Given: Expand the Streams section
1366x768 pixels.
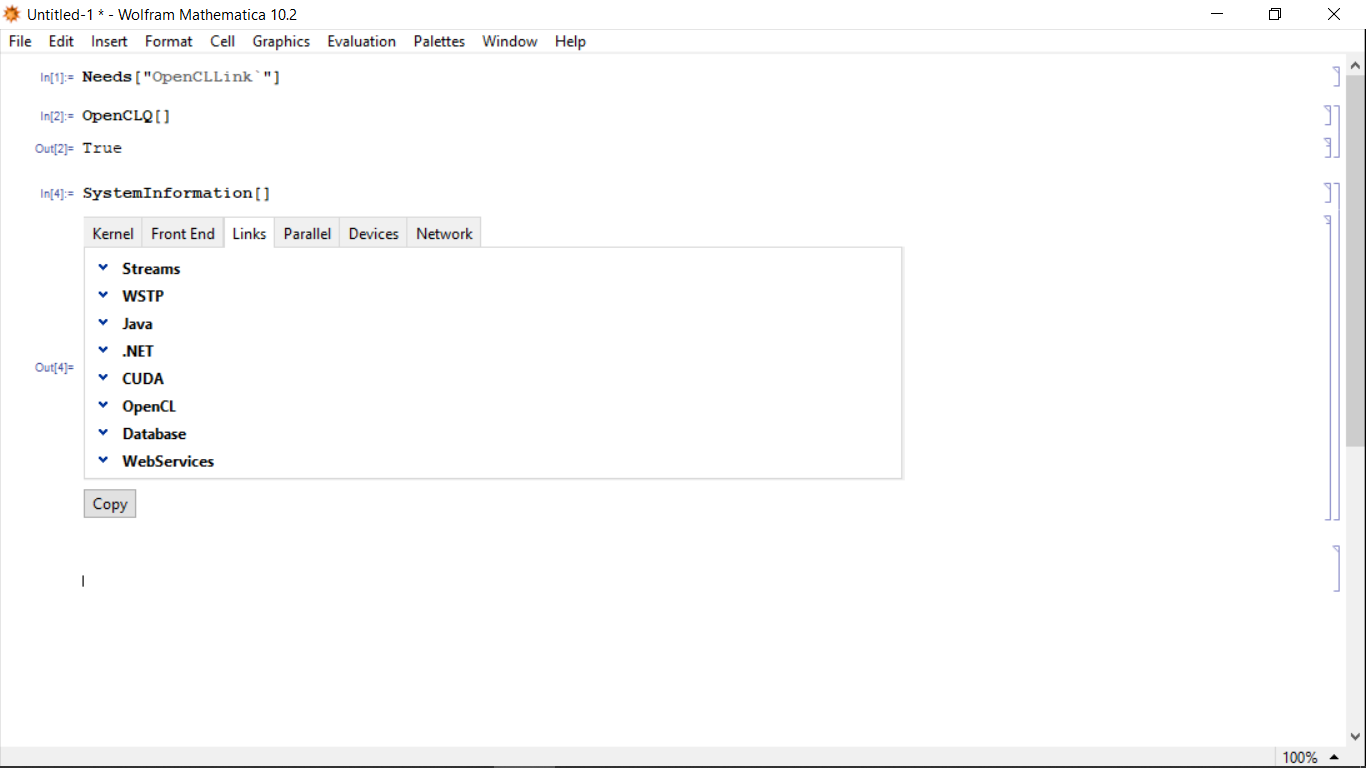Looking at the screenshot, I should (x=103, y=268).
